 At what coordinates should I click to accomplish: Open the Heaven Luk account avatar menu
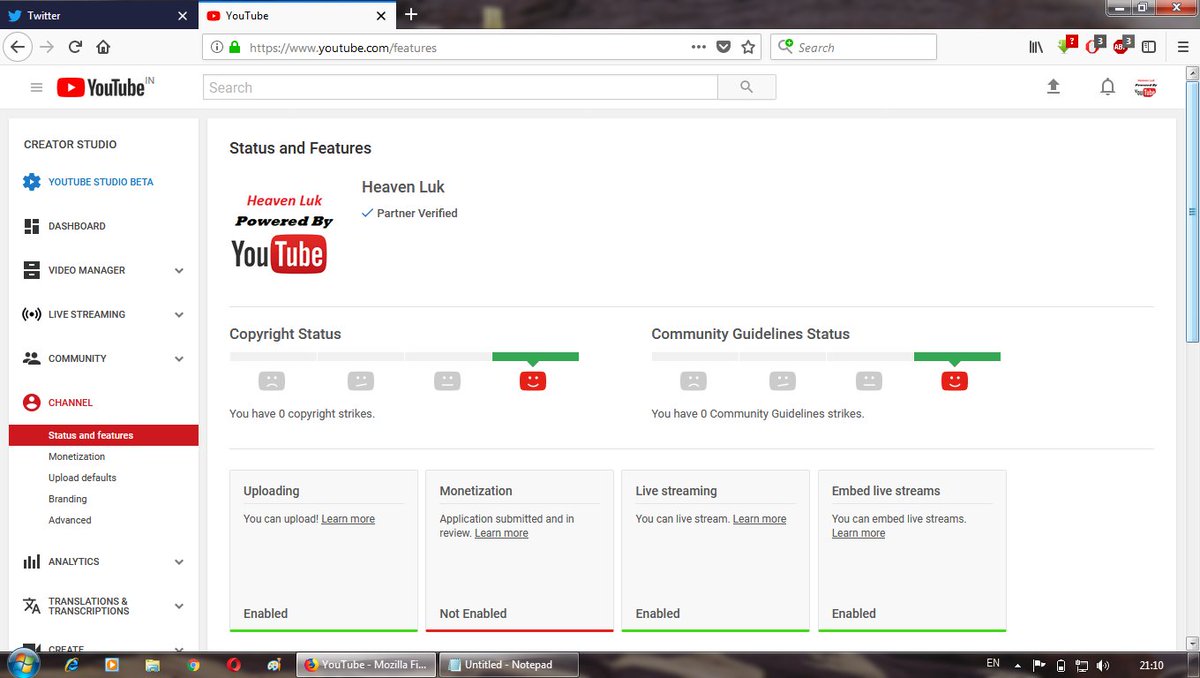1146,88
